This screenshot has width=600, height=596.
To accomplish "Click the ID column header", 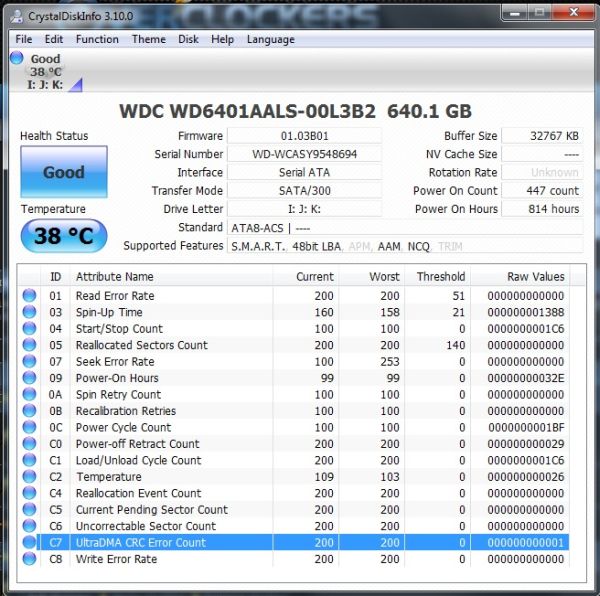I will tap(55, 276).
